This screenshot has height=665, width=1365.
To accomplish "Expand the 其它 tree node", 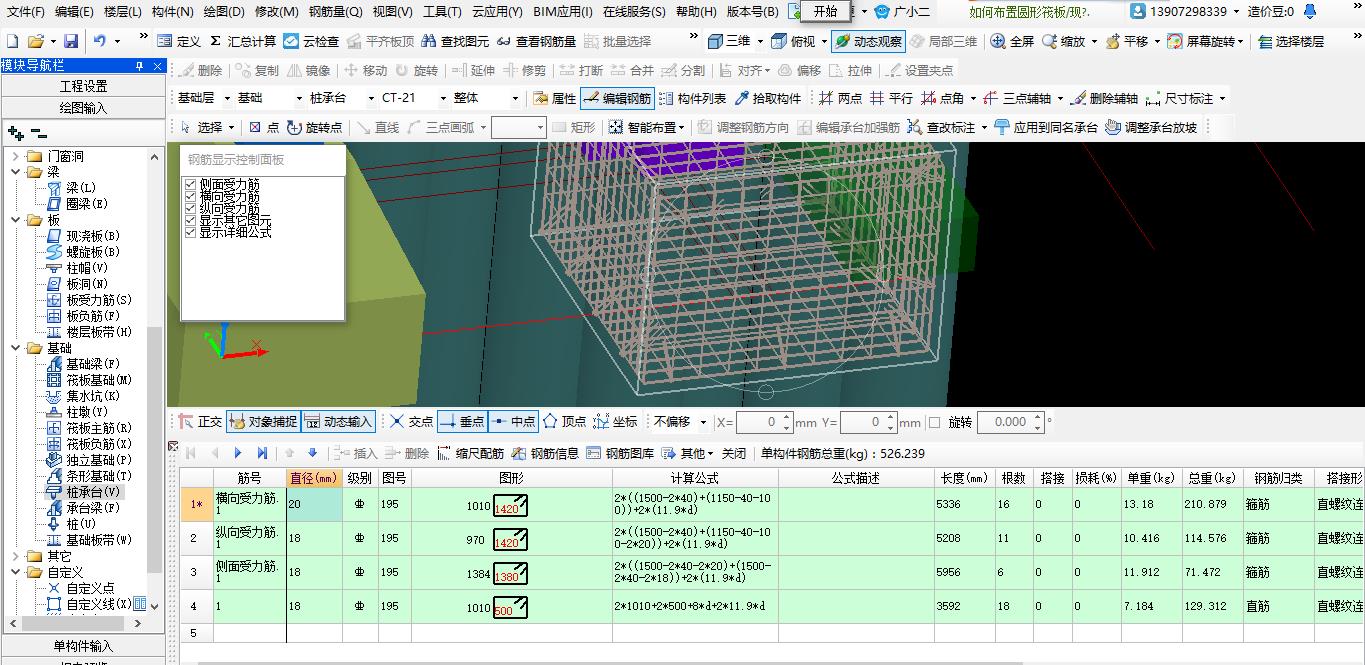I will (16, 556).
